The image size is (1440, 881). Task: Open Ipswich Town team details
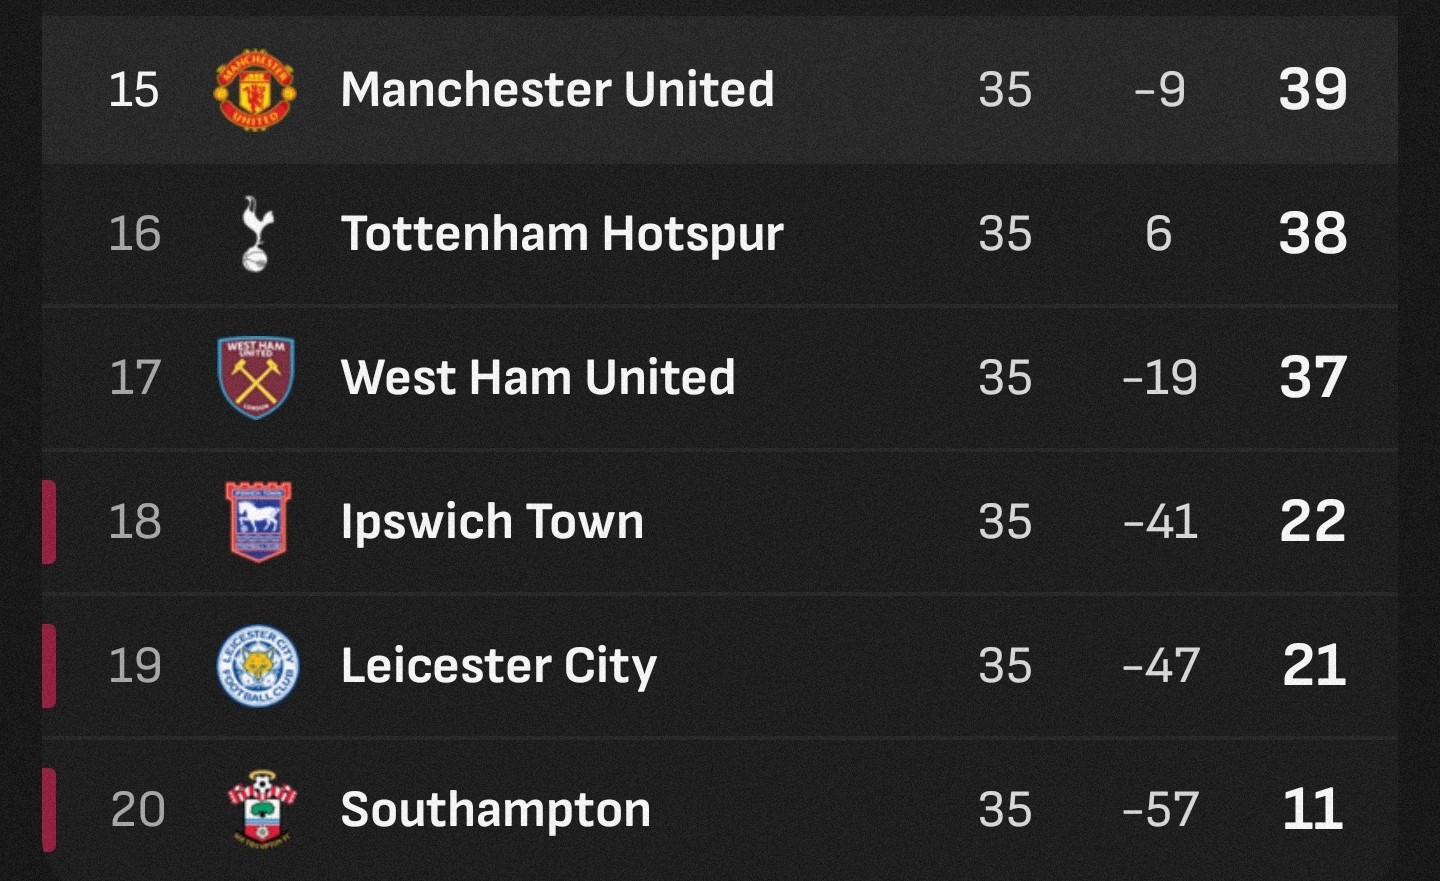(492, 522)
